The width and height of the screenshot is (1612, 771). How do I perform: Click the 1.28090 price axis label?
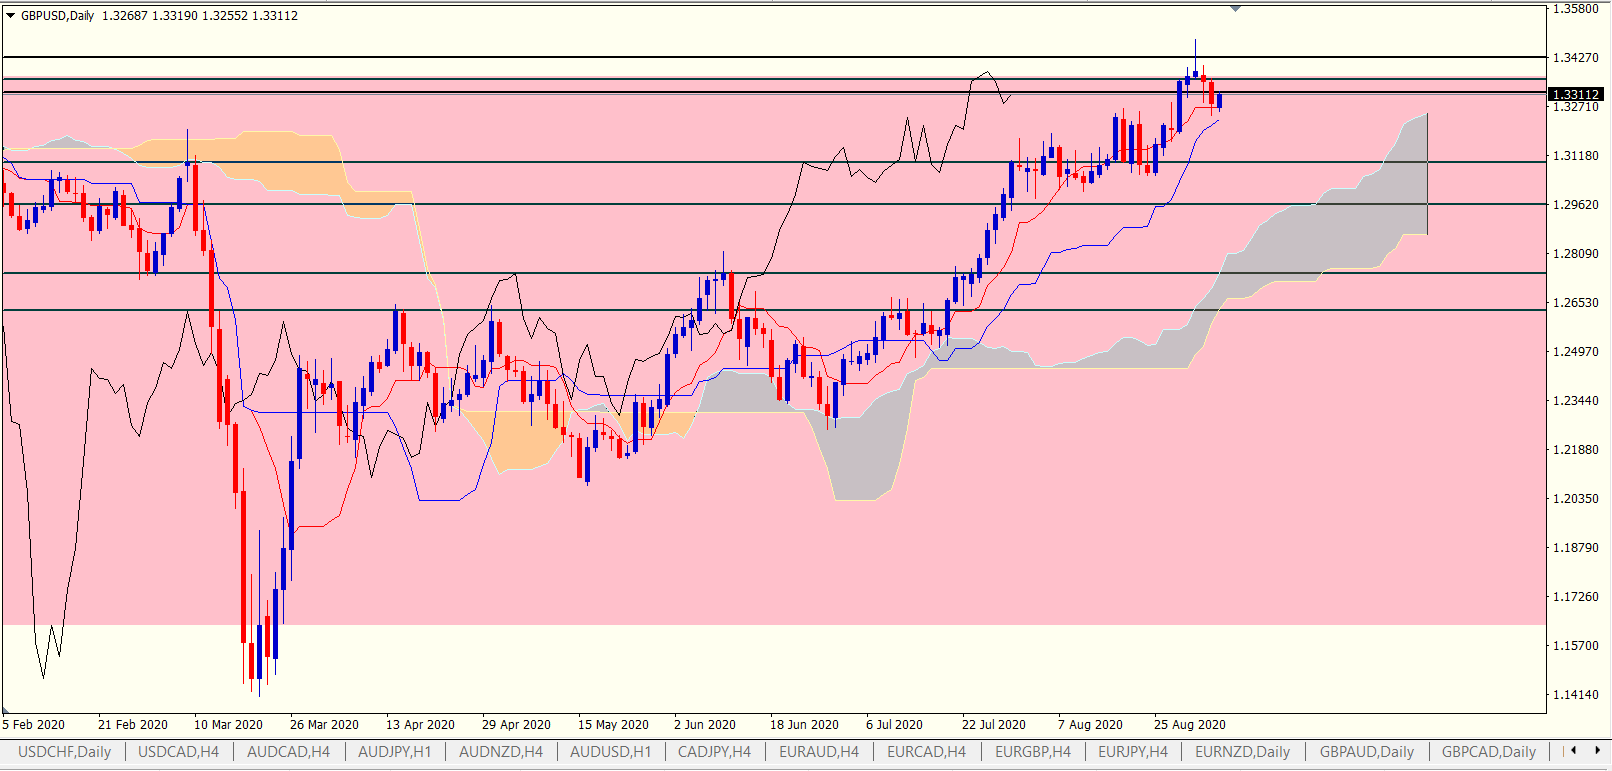click(x=1575, y=254)
